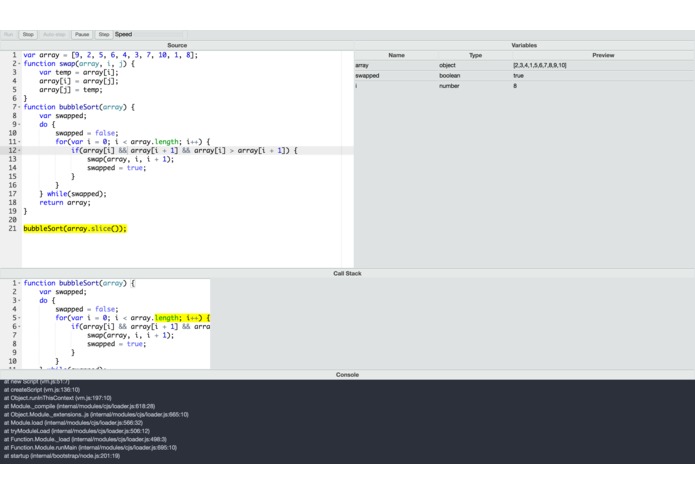Click the 'object' type cell
Viewport: 695px width, 494px height.
(x=447, y=65)
